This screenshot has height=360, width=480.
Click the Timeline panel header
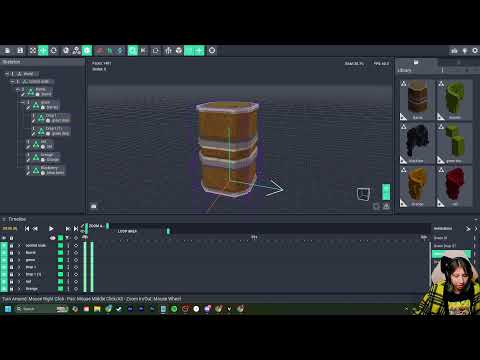(17, 219)
